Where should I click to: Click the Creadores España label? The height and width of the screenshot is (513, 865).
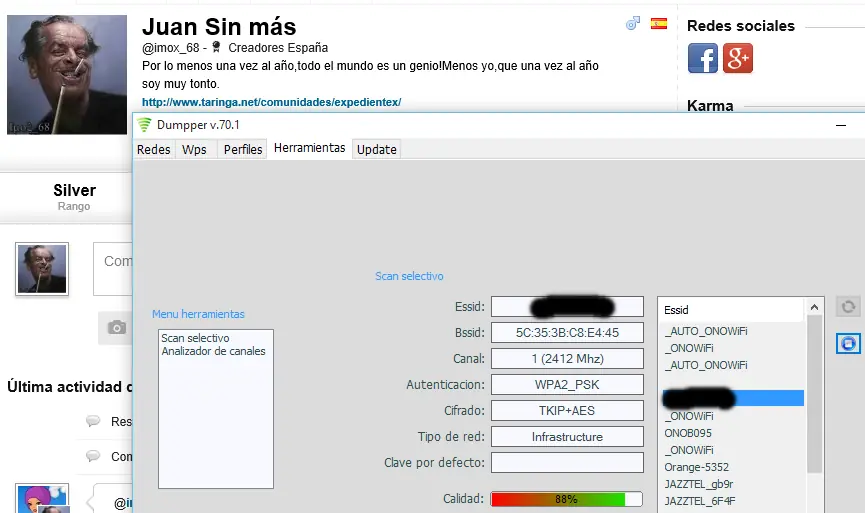[278, 48]
